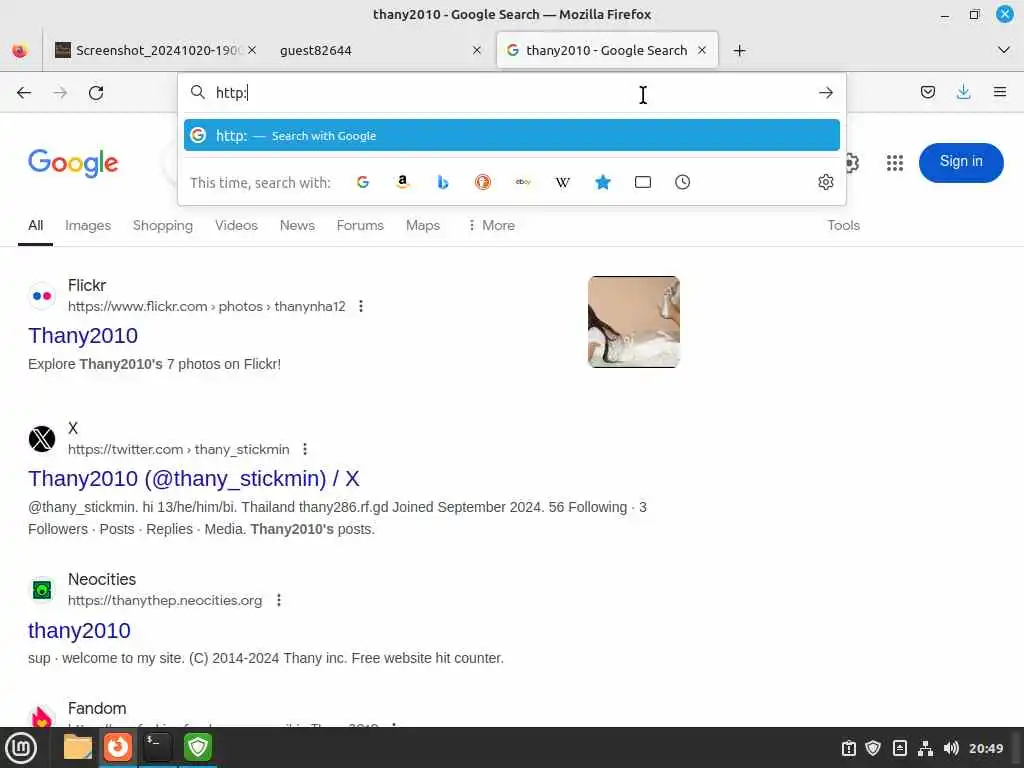Switch to Maps results
The image size is (1024, 768).
(423, 225)
